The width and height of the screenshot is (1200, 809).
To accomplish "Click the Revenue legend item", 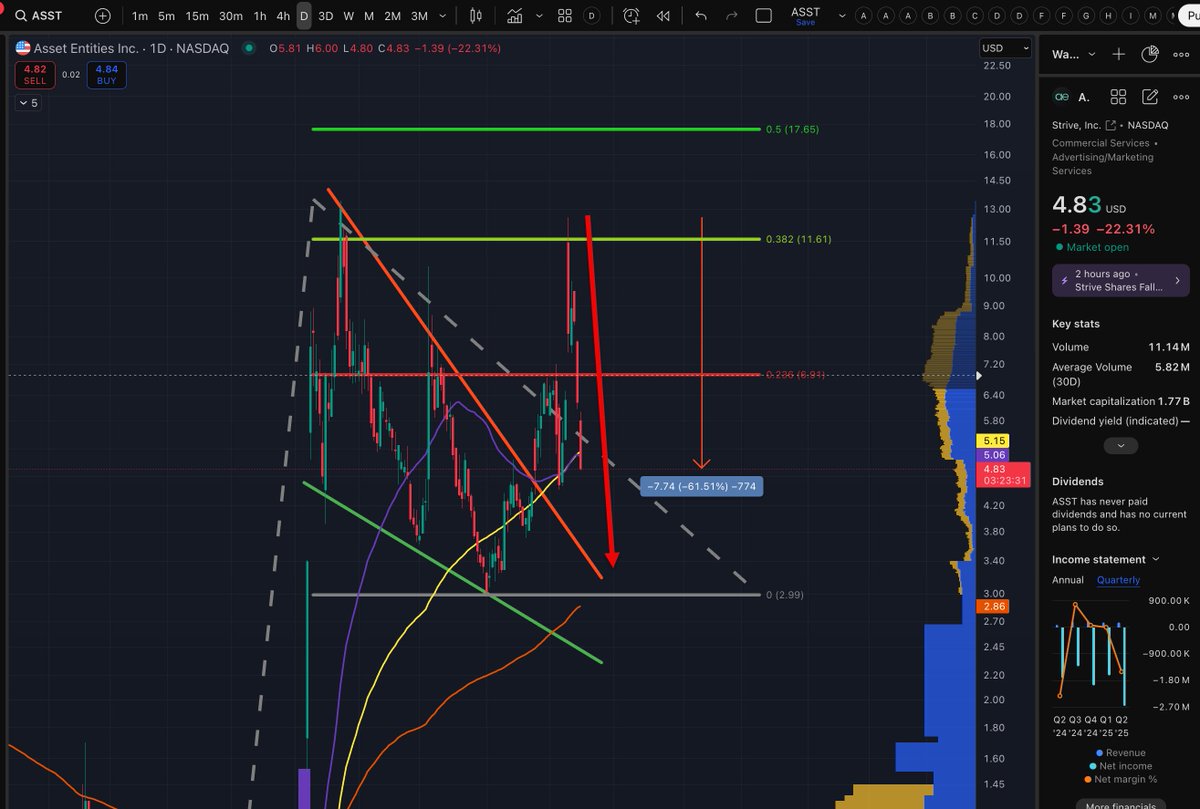I will [x=1121, y=753].
